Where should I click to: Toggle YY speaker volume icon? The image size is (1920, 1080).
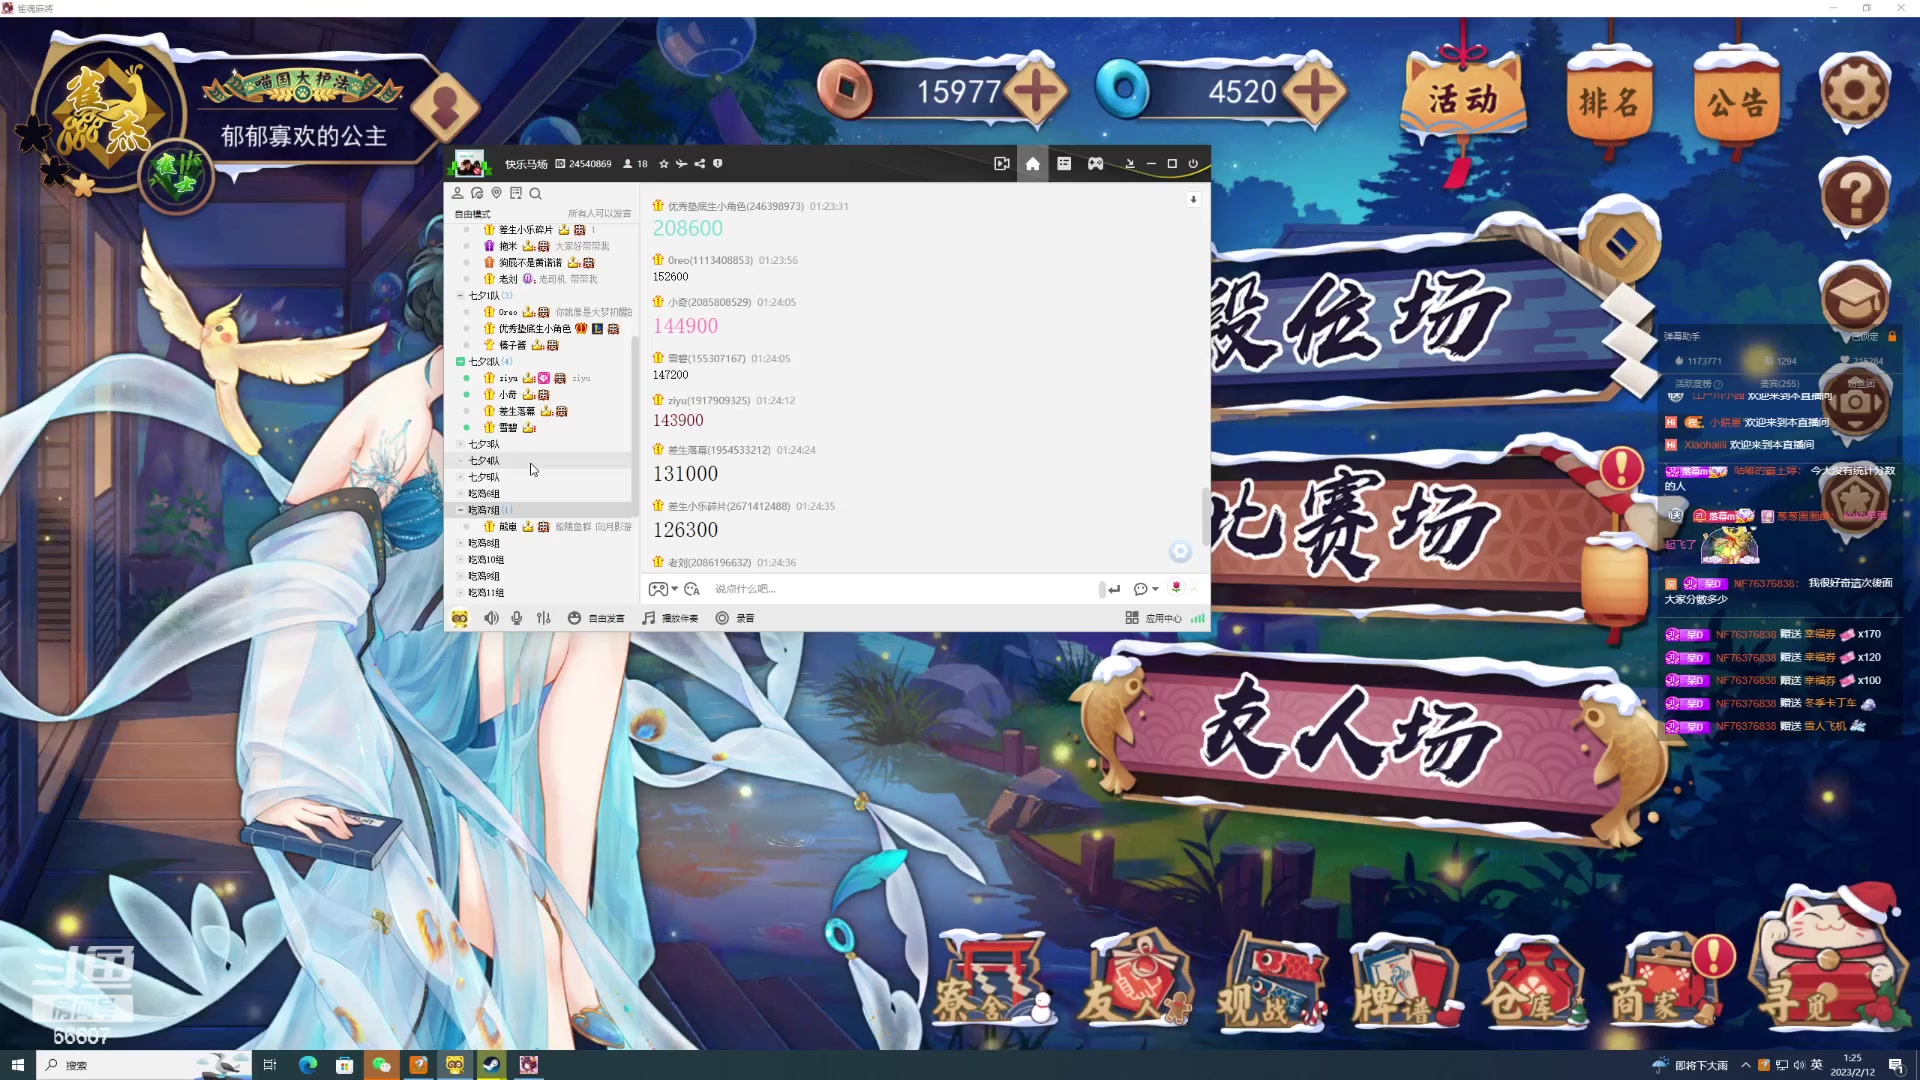coord(492,619)
